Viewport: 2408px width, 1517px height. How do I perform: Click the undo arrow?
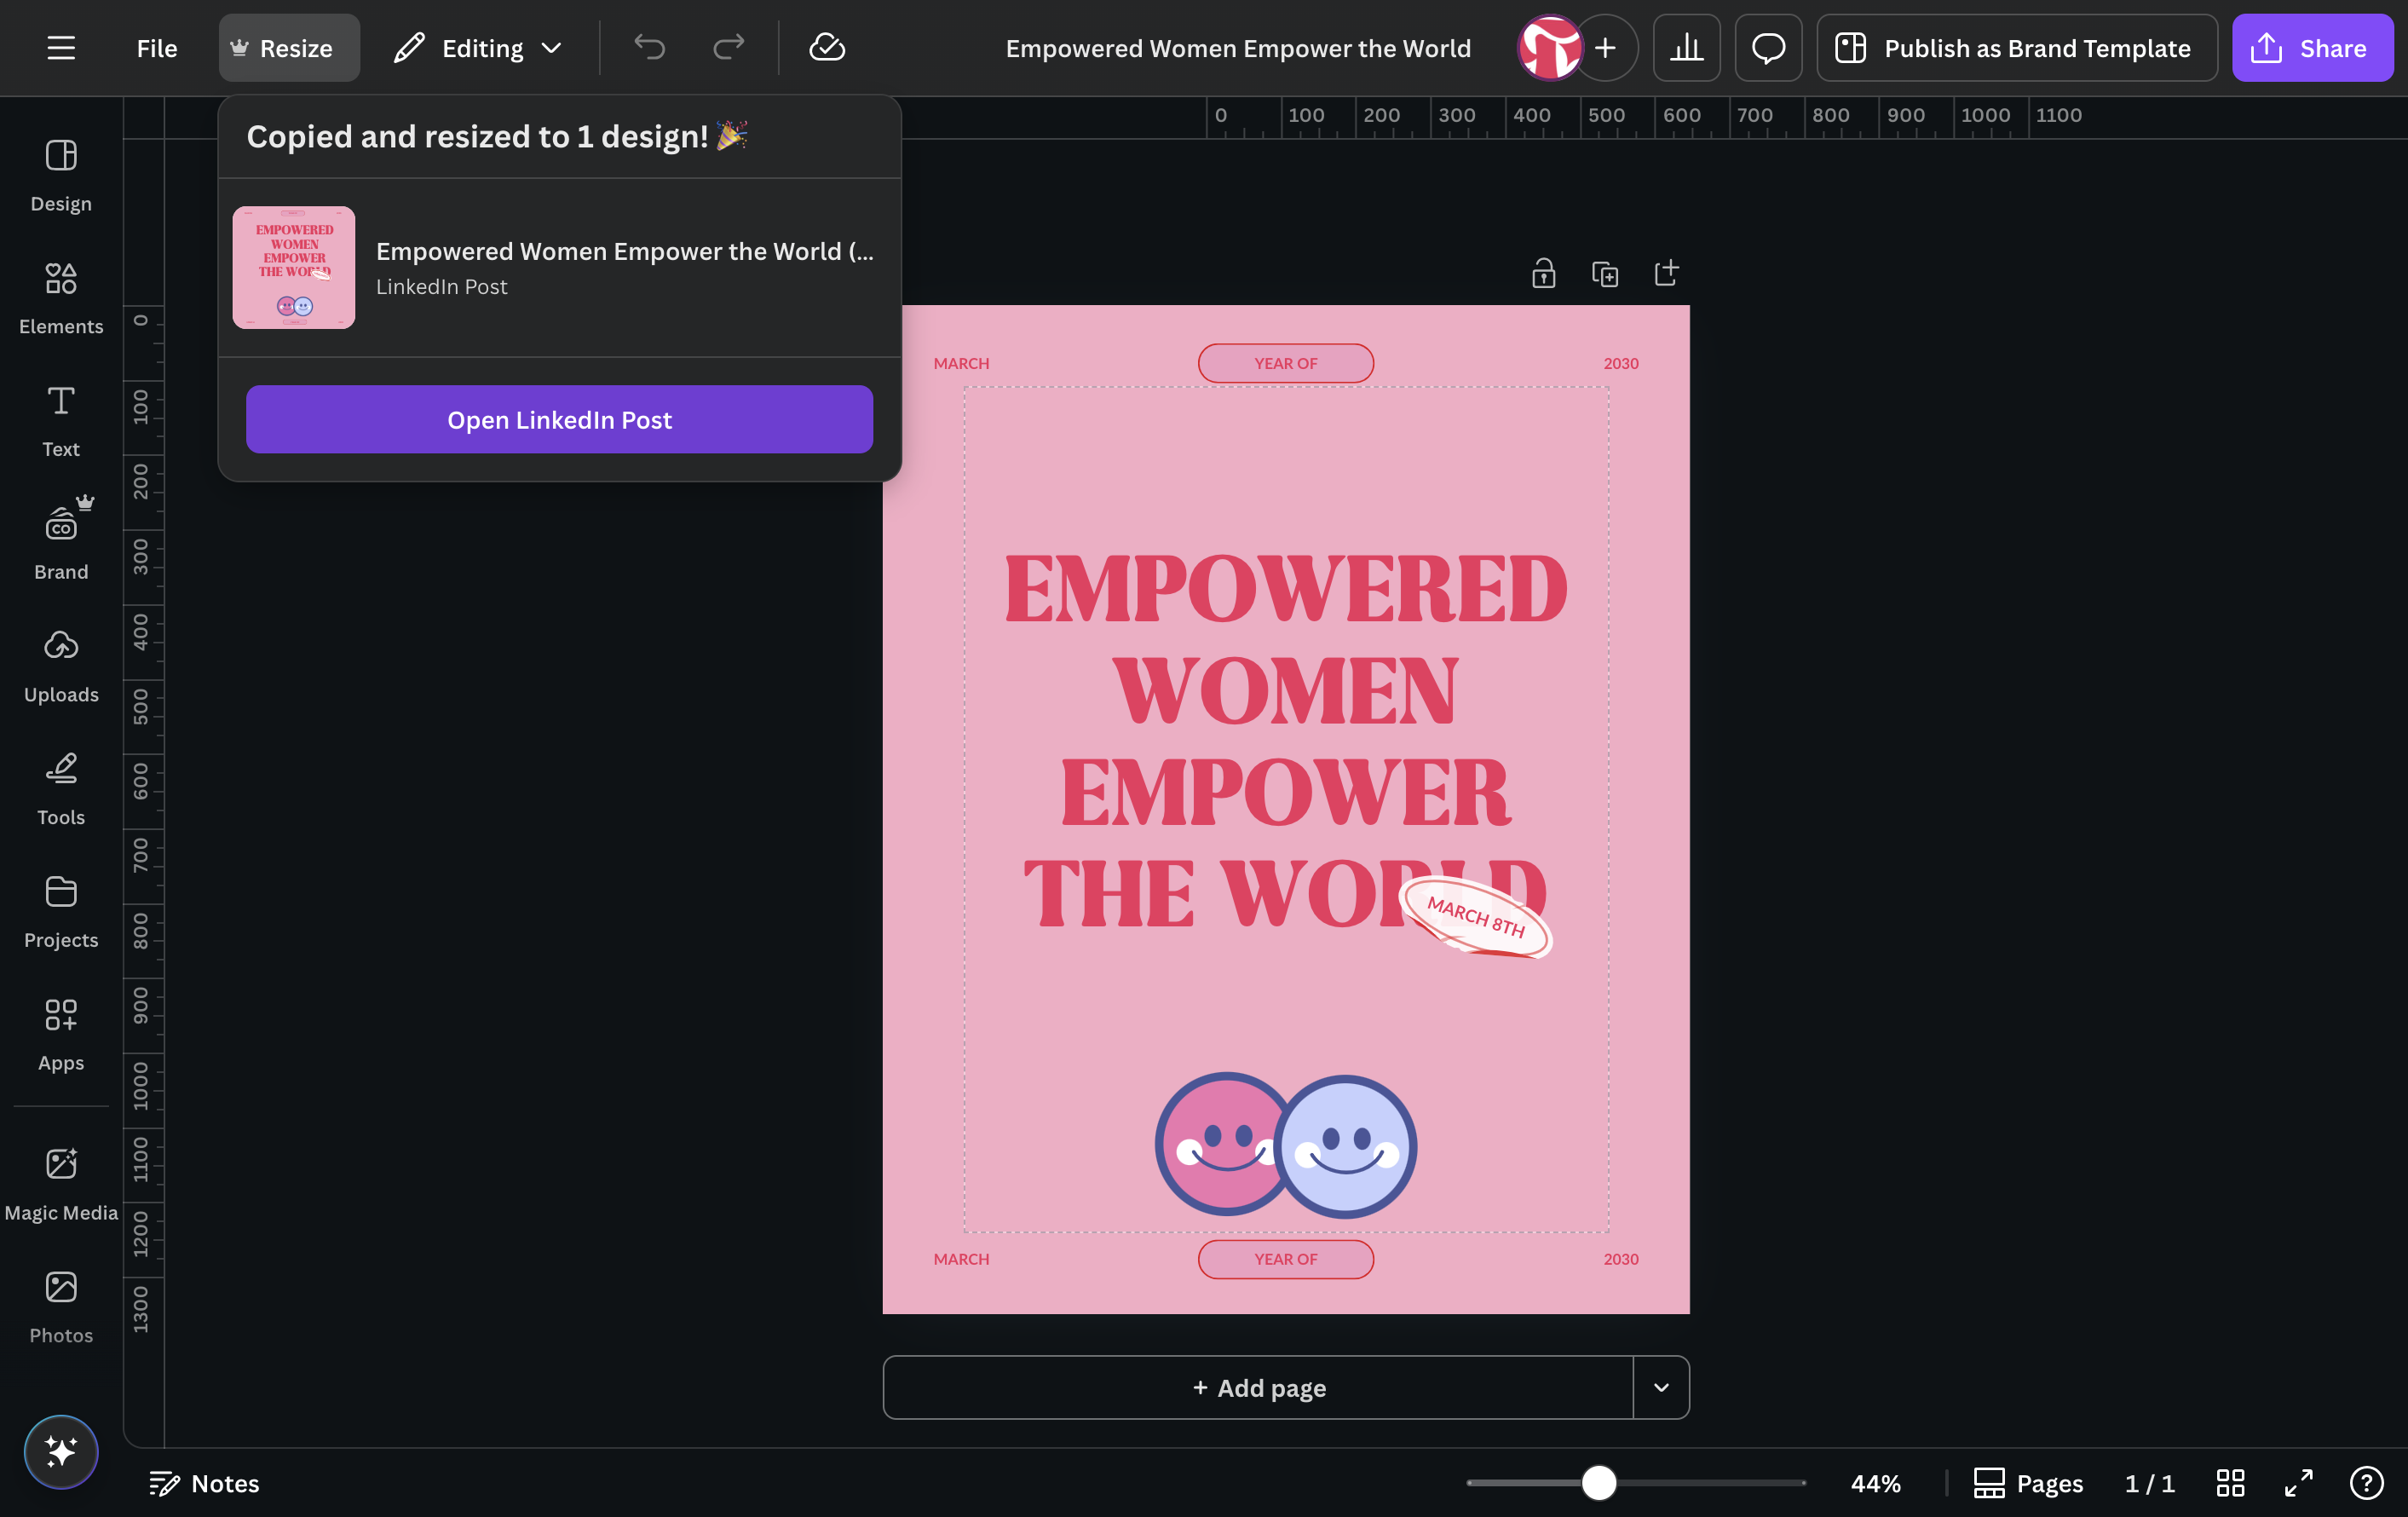point(649,48)
